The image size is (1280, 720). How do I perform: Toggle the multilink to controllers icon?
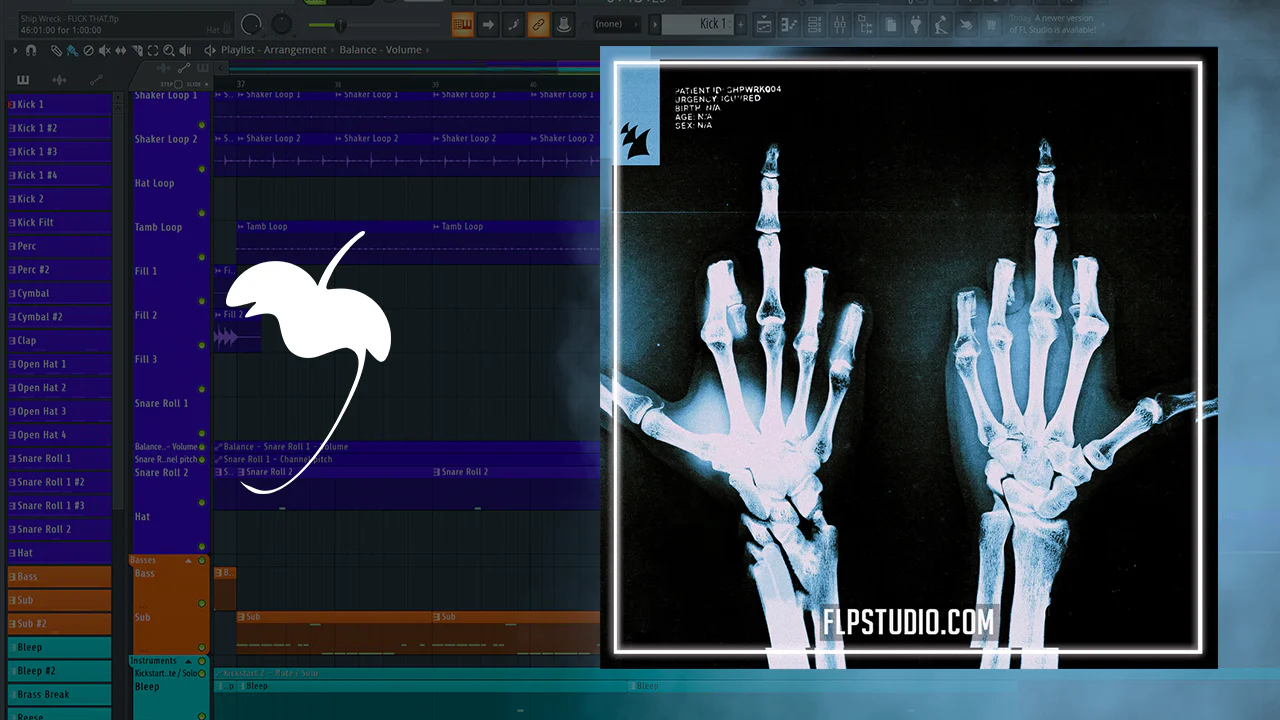538,24
